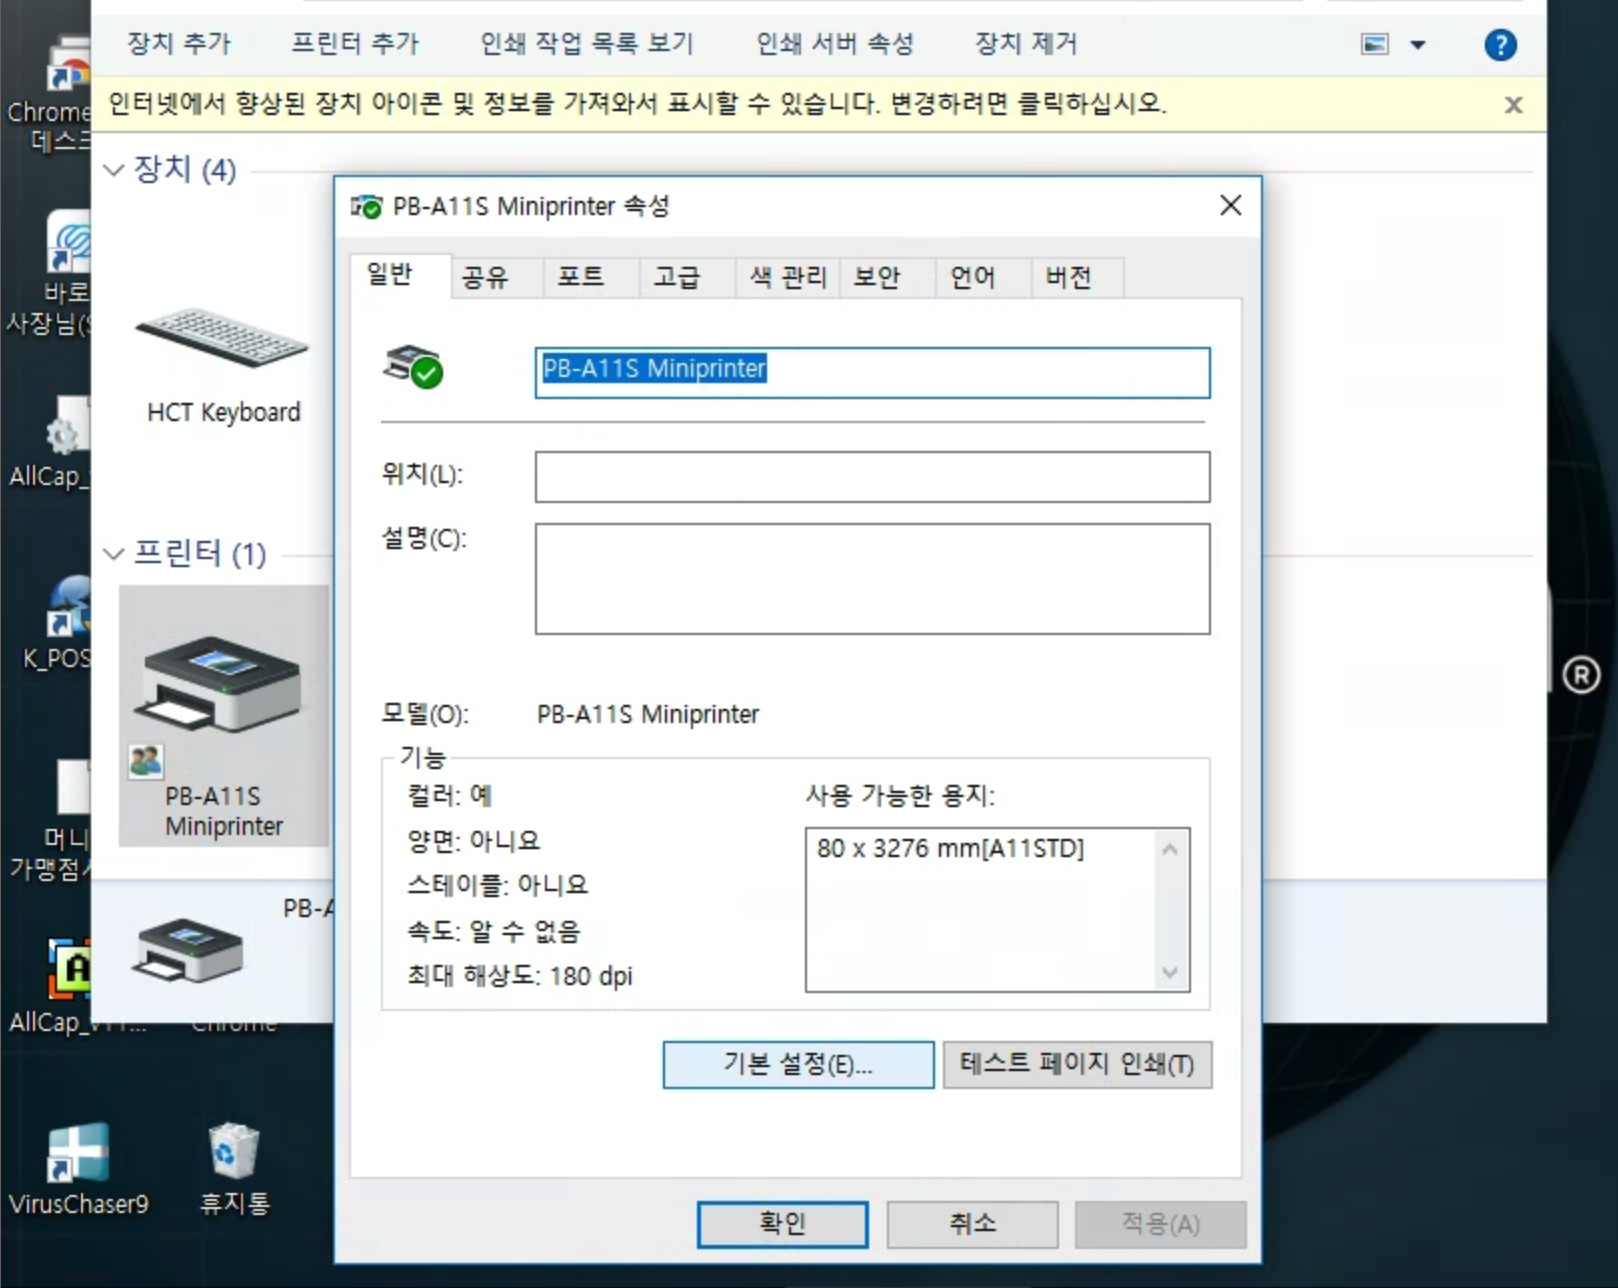Click the view options icon in toolbar
Image resolution: width=1618 pixels, height=1288 pixels.
[1375, 44]
